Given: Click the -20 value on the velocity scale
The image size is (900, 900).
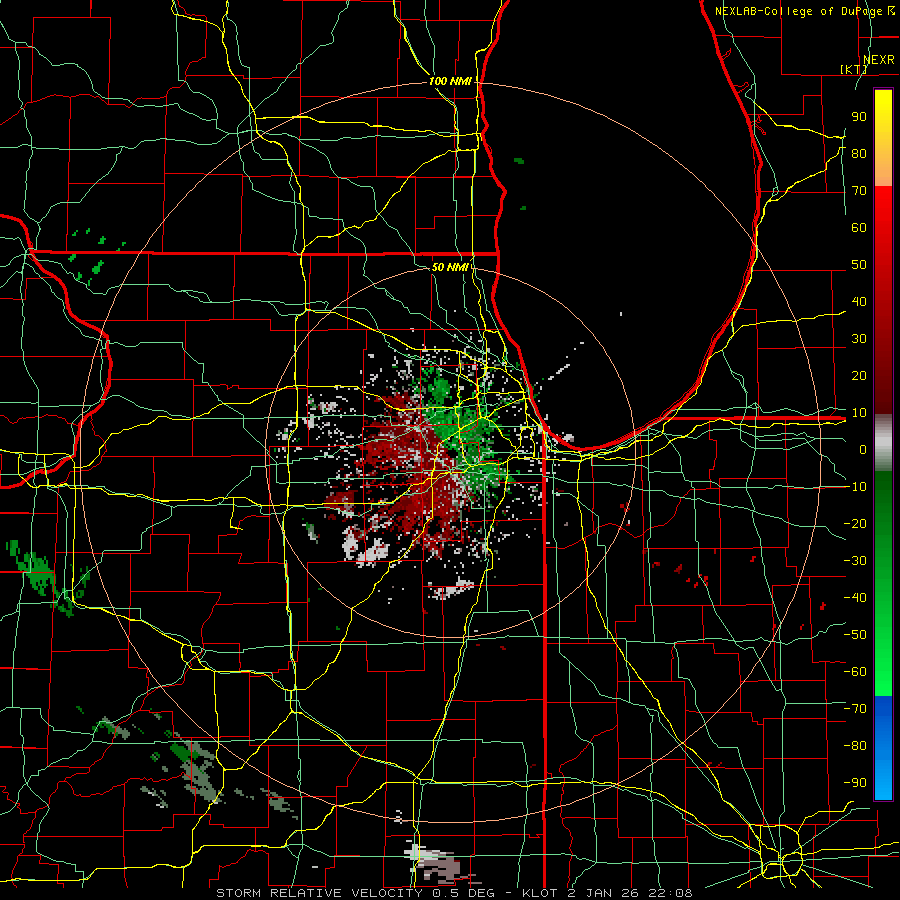Looking at the screenshot, I should coord(855,523).
